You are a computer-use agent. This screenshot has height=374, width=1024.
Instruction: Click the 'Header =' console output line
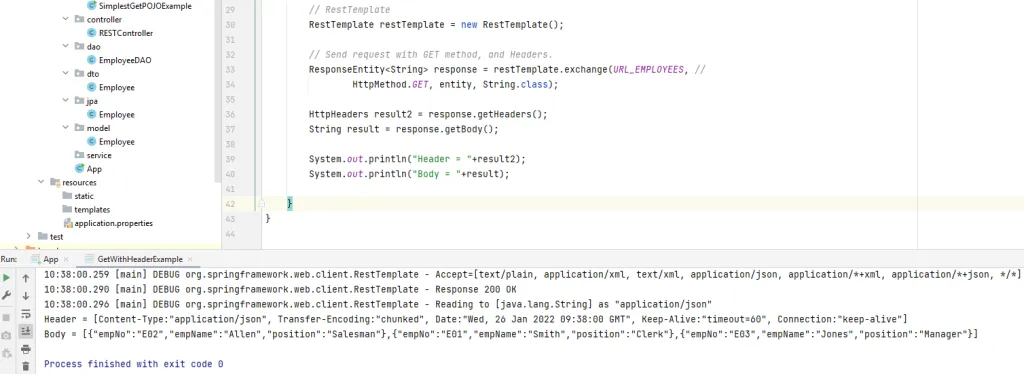(475, 319)
